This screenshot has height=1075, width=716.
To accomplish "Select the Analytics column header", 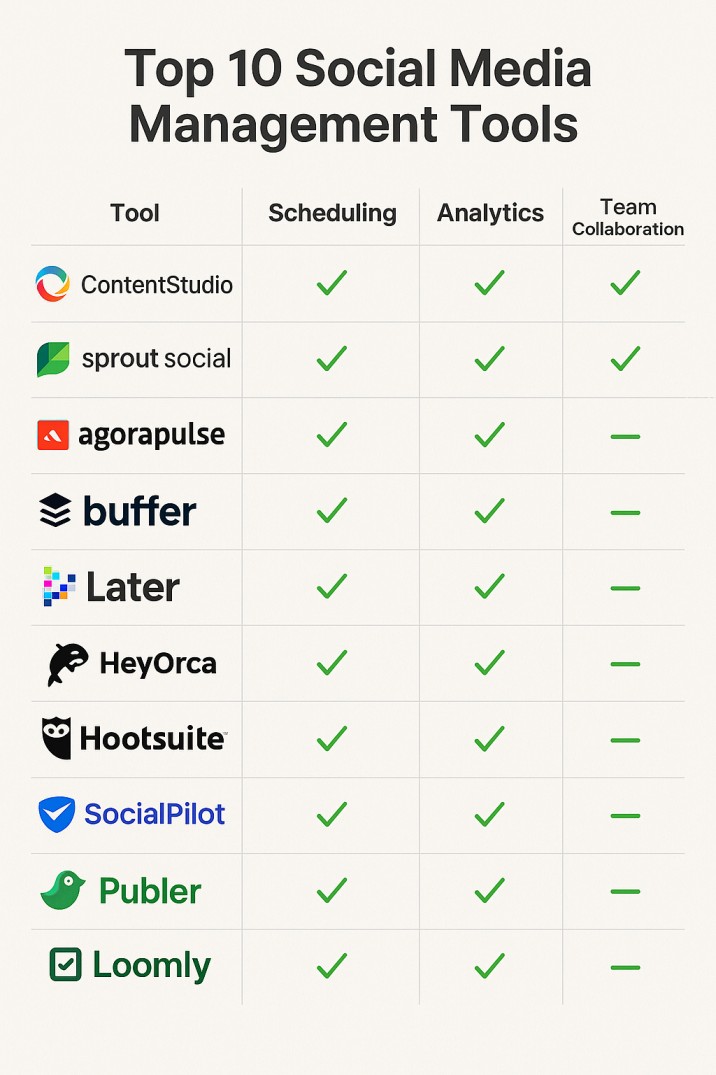I will pyautogui.click(x=490, y=213).
